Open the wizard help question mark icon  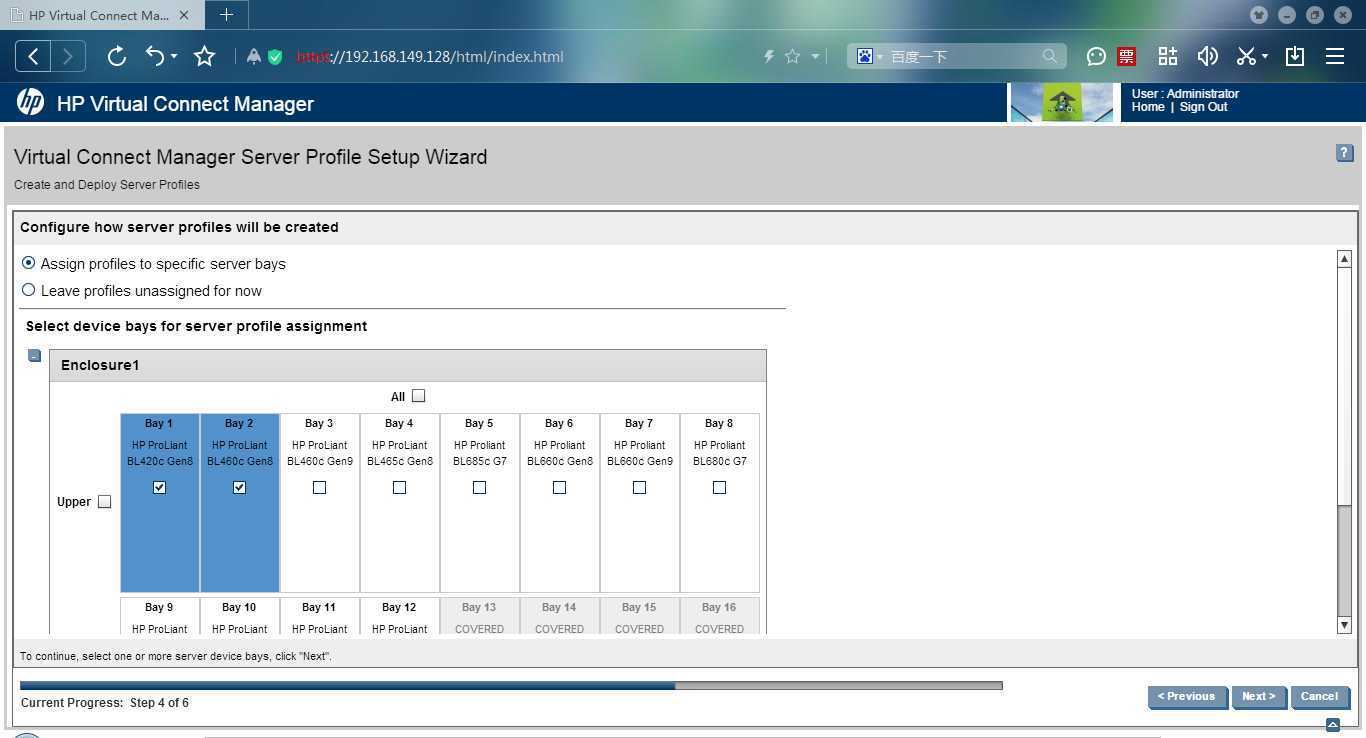1344,153
